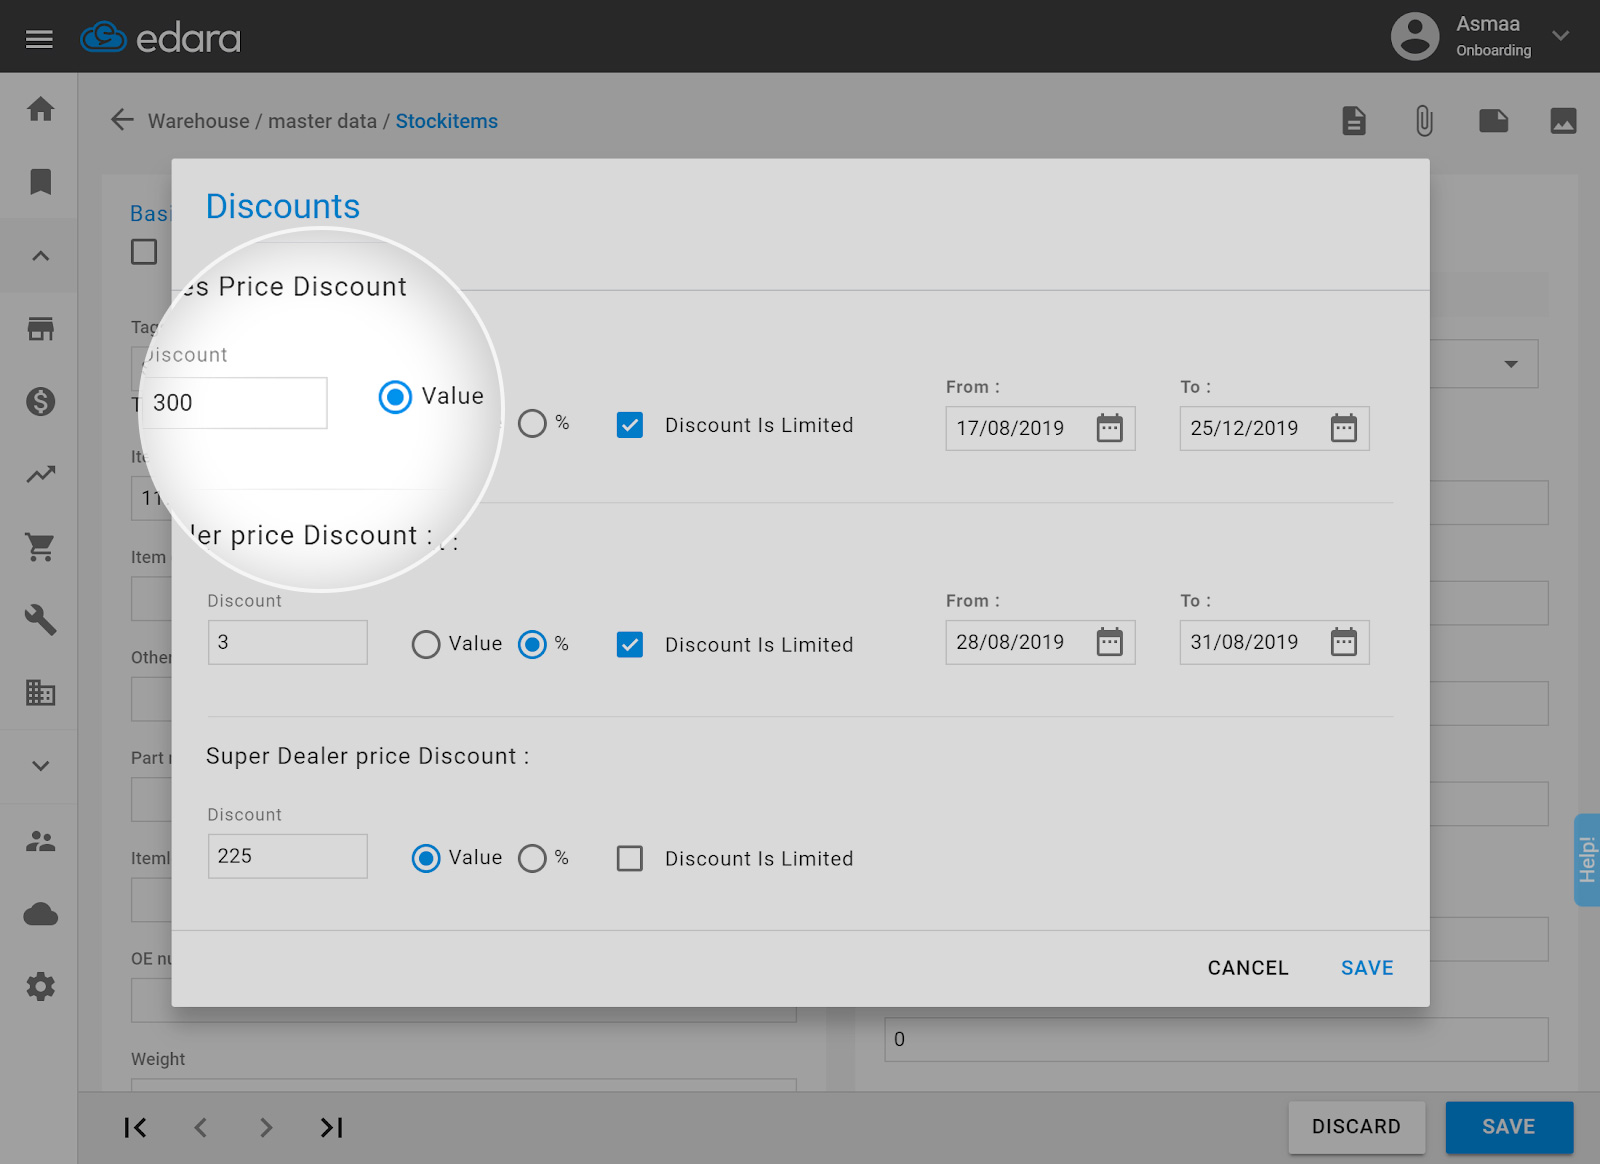This screenshot has height=1164, width=1600.
Task: Click the Super Dealer discount field with 225
Action: pyautogui.click(x=287, y=857)
